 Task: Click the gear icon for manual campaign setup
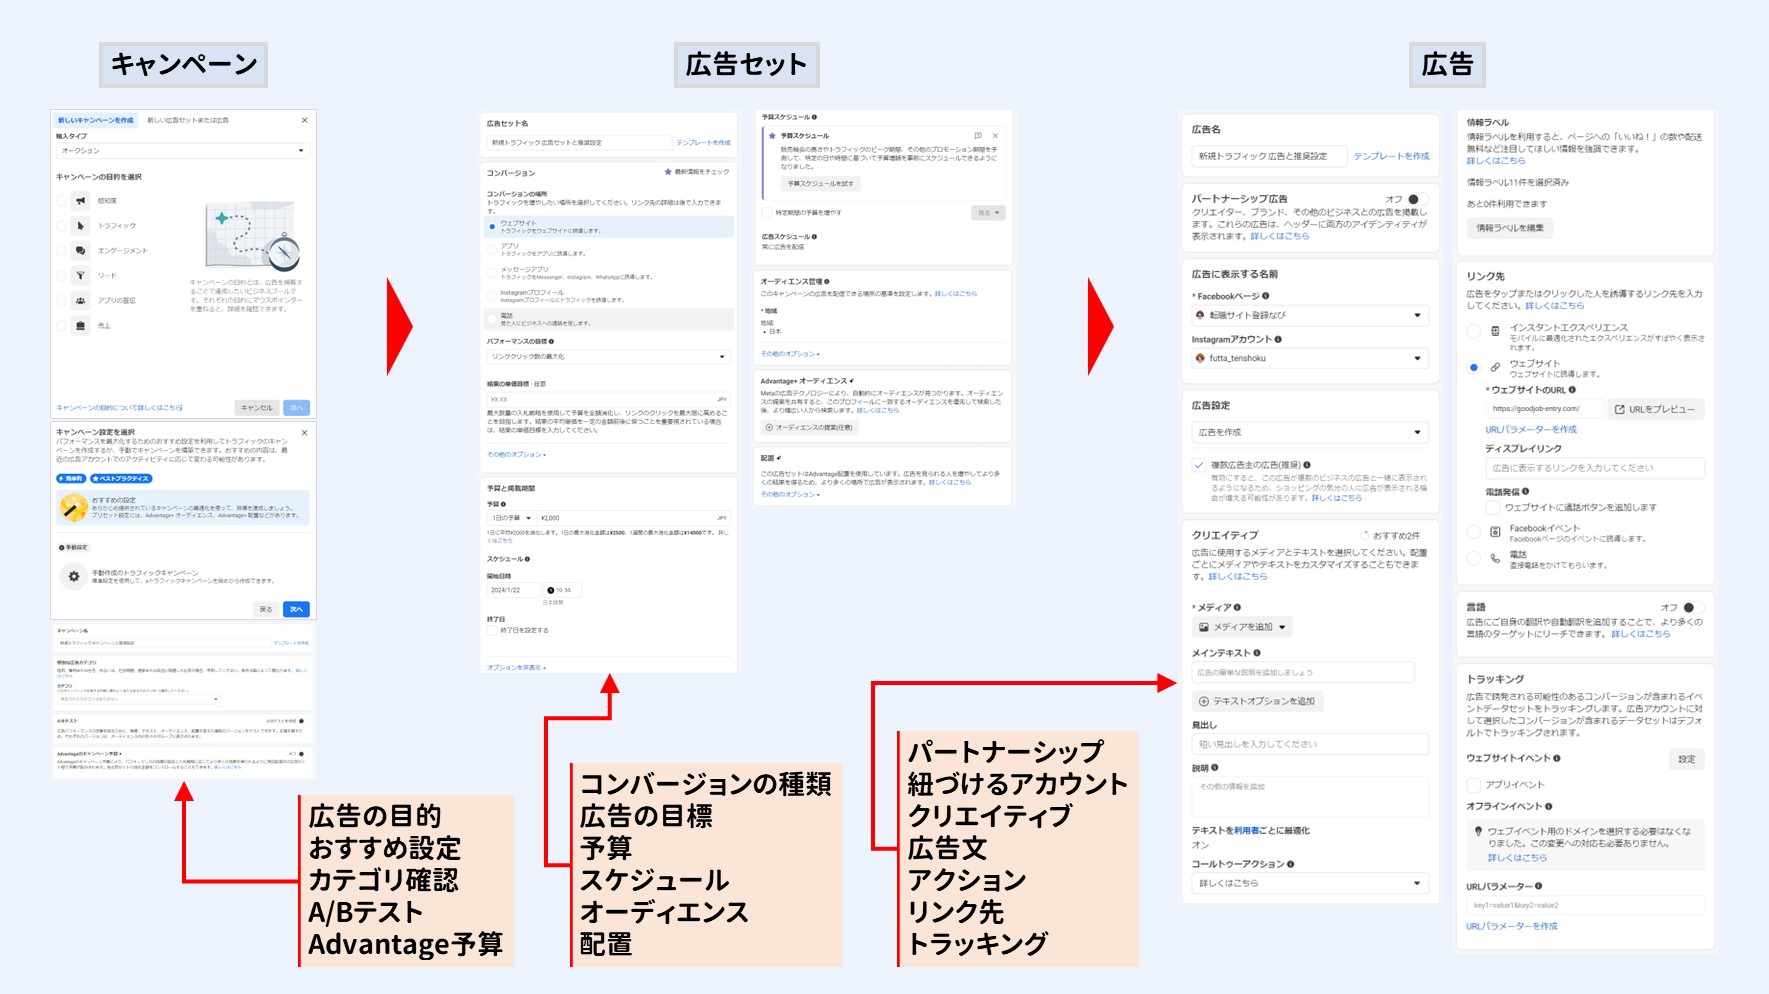(73, 576)
